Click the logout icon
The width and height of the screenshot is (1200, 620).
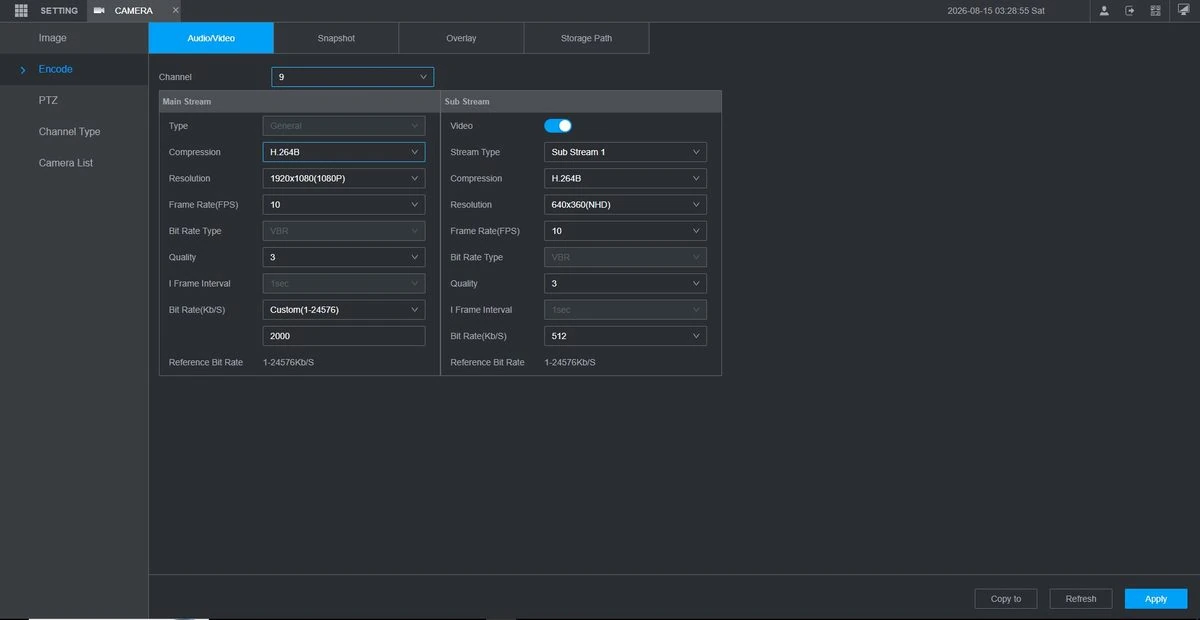[x=1130, y=10]
